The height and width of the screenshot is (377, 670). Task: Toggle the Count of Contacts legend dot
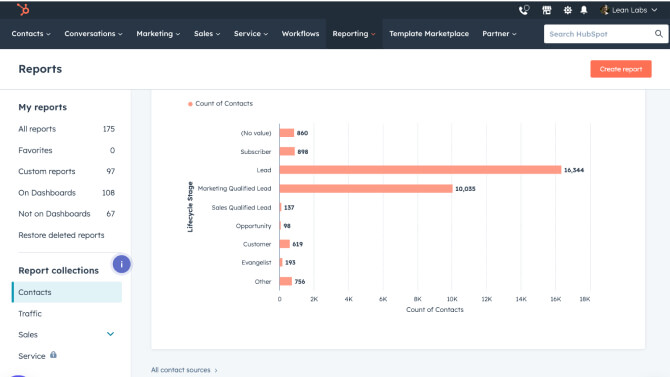coord(190,104)
